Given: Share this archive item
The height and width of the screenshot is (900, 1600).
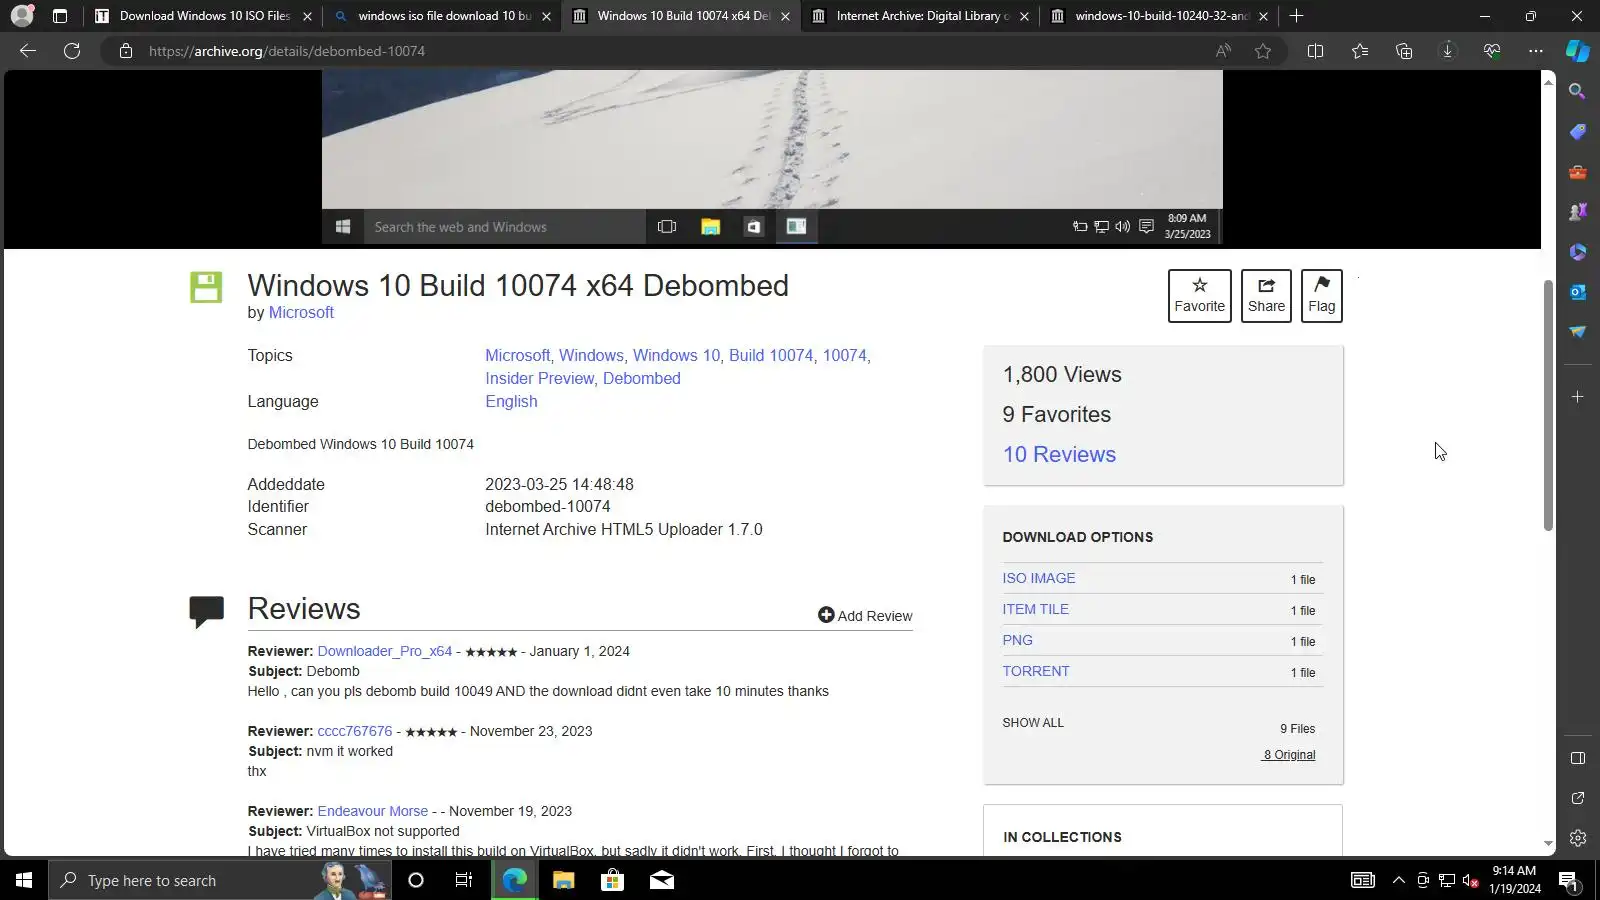Looking at the screenshot, I should coord(1266,296).
